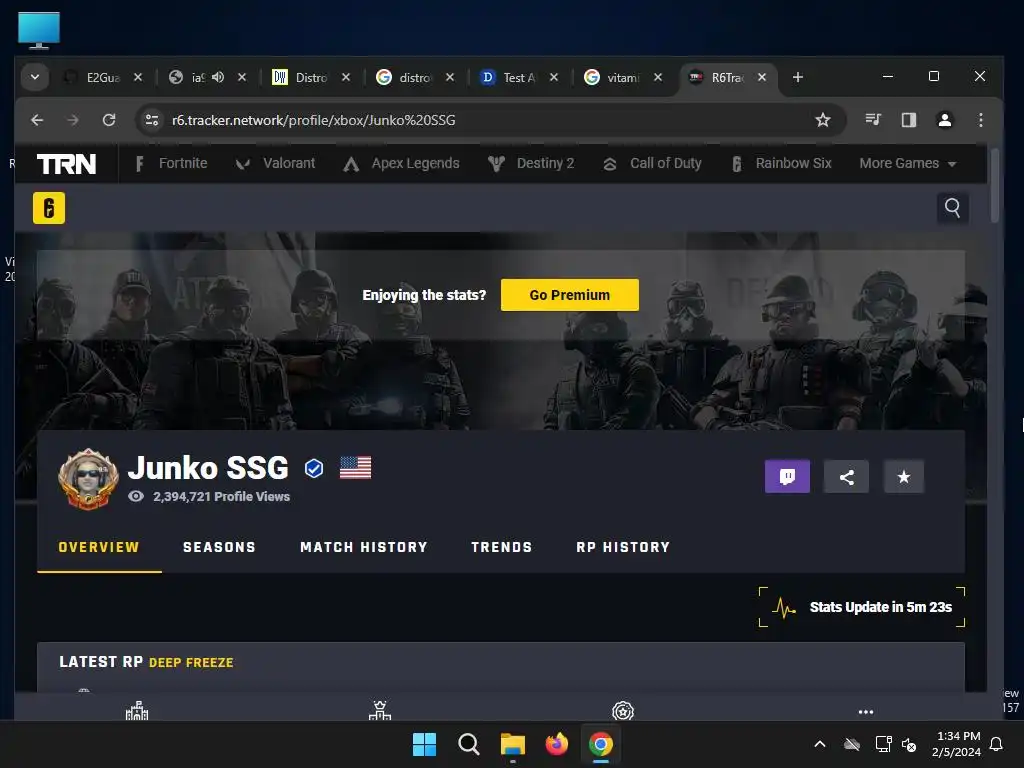Click the badge icon in bottom navigation

coord(623,711)
